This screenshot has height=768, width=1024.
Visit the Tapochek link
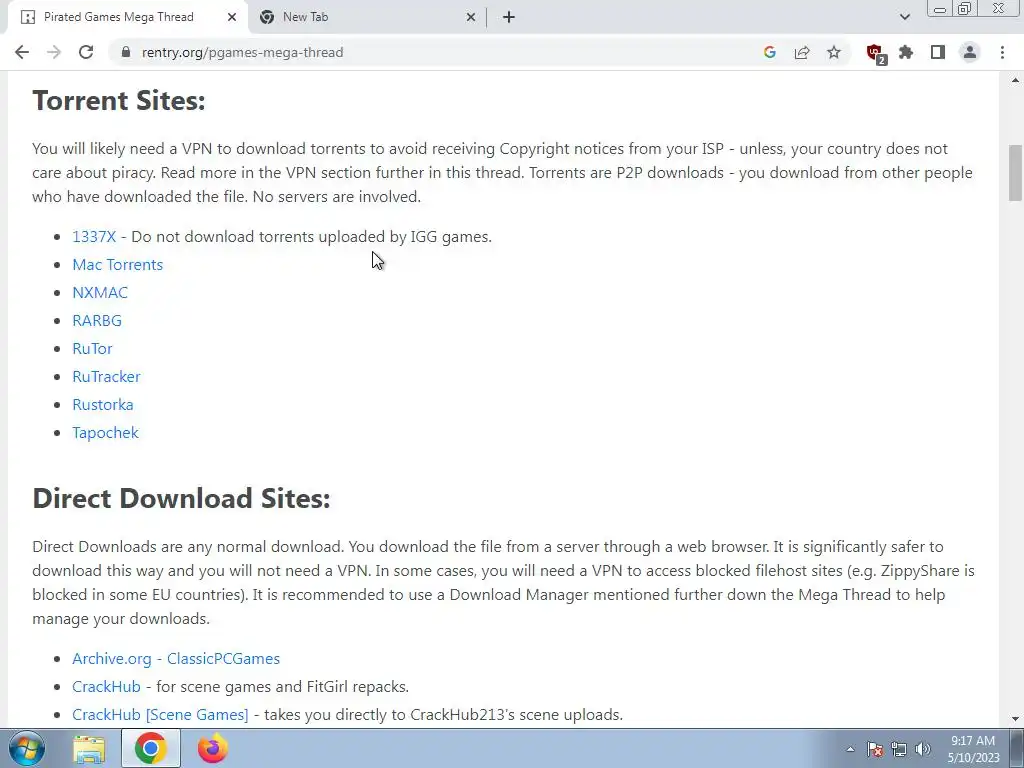105,433
